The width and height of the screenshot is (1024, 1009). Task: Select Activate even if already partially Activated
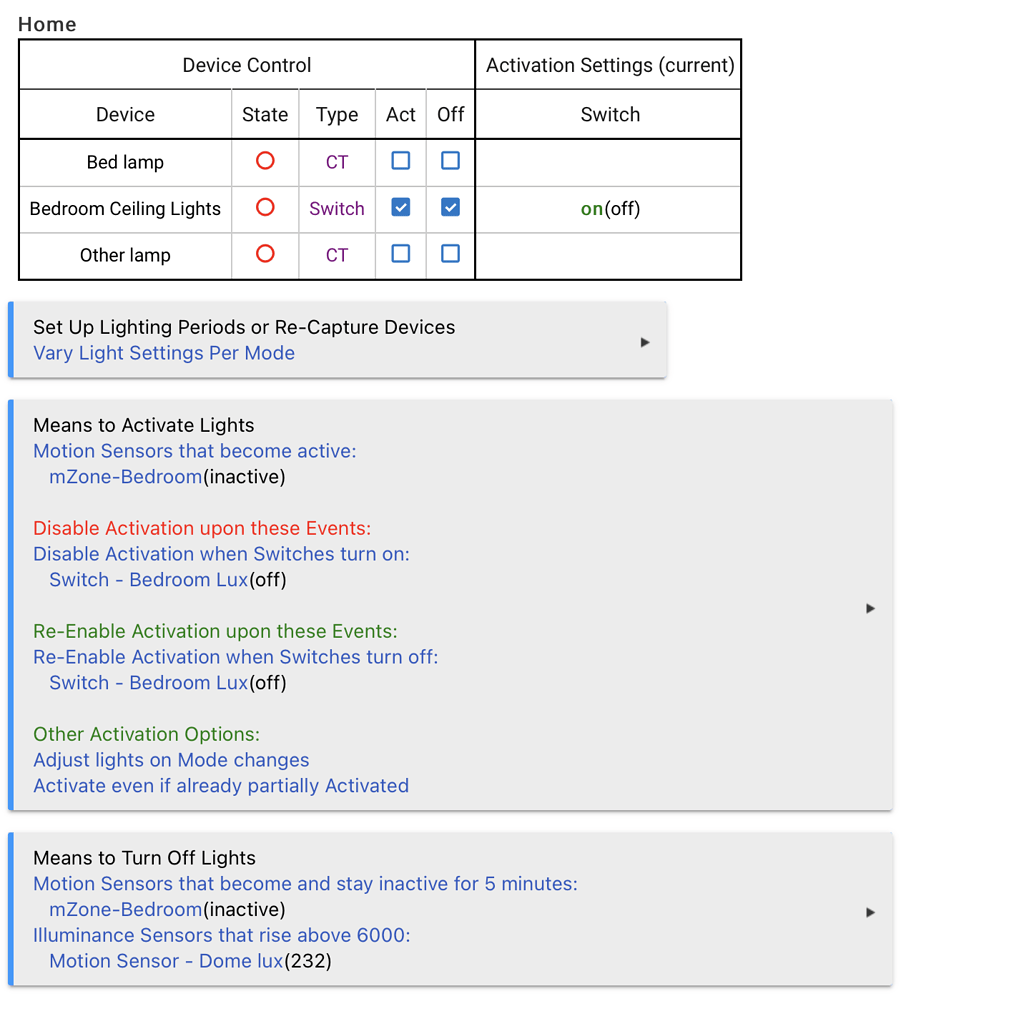[x=221, y=786]
